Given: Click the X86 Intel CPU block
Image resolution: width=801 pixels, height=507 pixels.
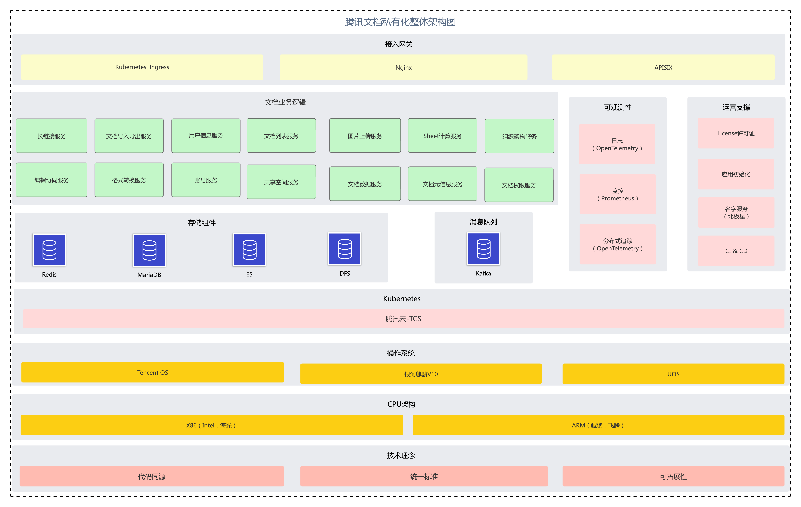Looking at the screenshot, I should tap(212, 425).
